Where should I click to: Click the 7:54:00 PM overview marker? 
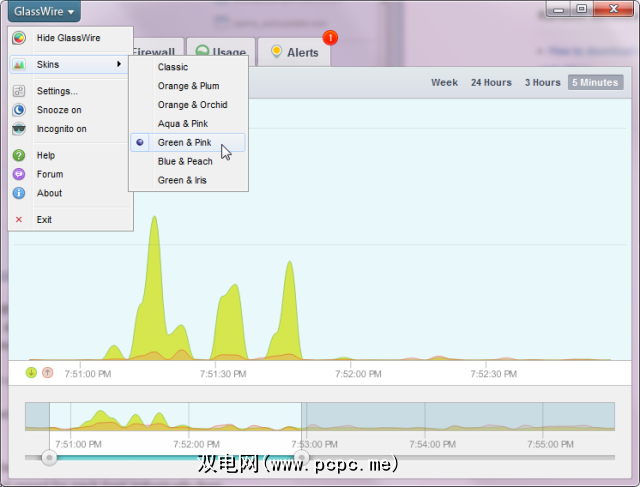click(432, 444)
